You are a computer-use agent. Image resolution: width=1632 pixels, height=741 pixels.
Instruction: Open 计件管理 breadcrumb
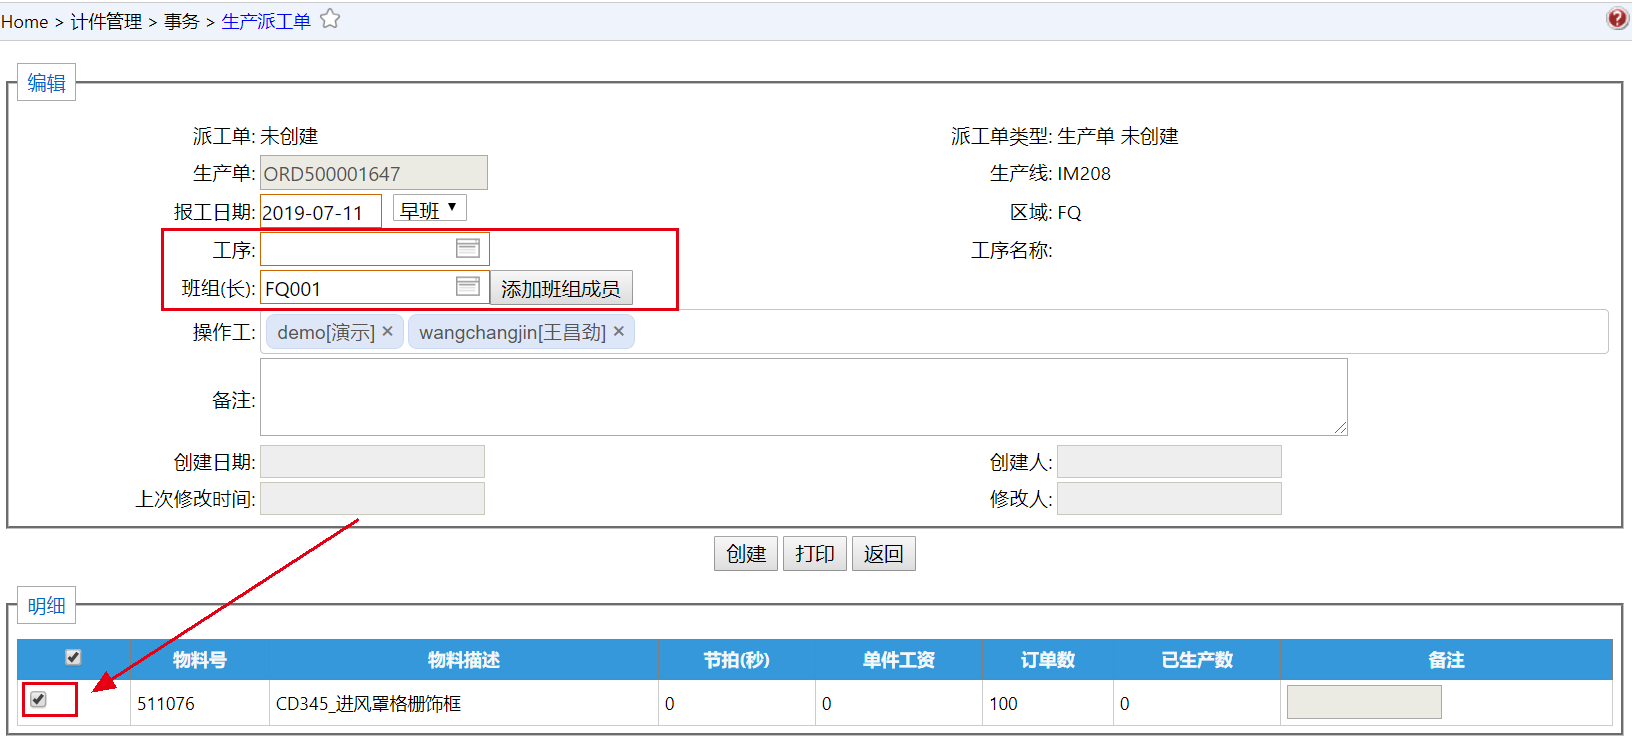pyautogui.click(x=106, y=21)
